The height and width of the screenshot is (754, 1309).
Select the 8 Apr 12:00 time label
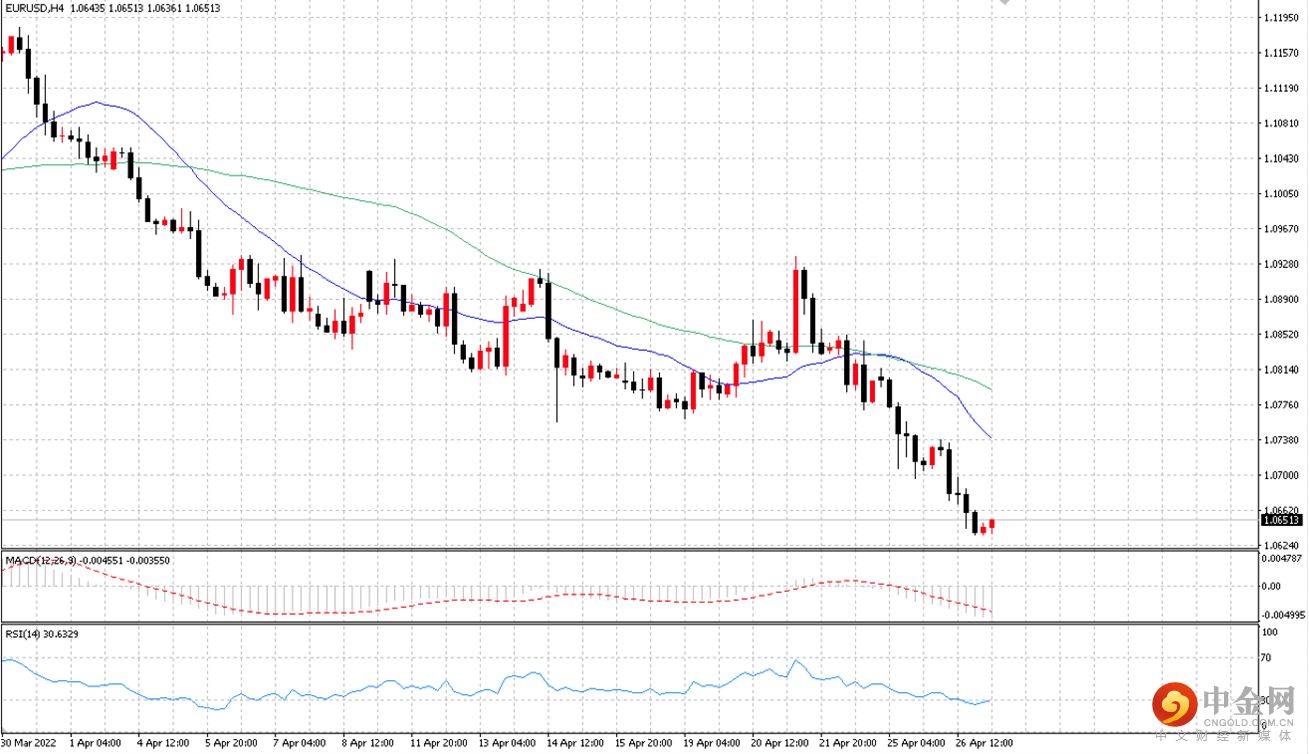(367, 743)
